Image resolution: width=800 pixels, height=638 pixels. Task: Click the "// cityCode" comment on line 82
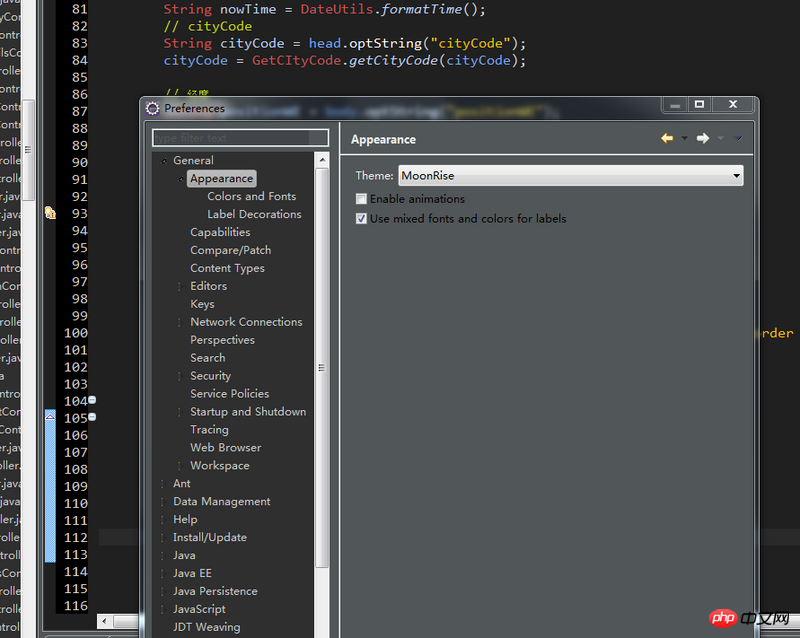tap(208, 27)
